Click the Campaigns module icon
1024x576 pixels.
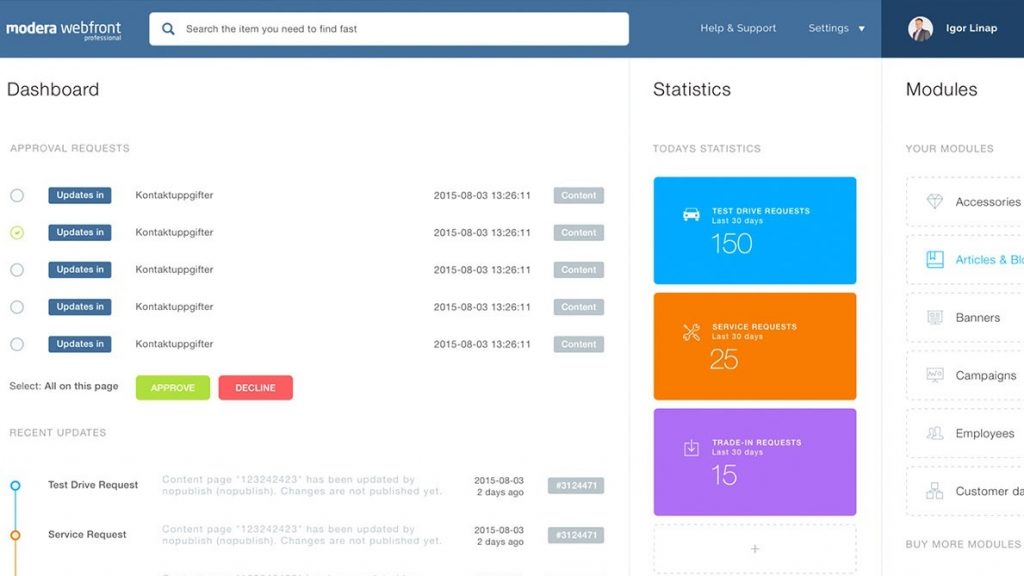click(935, 376)
